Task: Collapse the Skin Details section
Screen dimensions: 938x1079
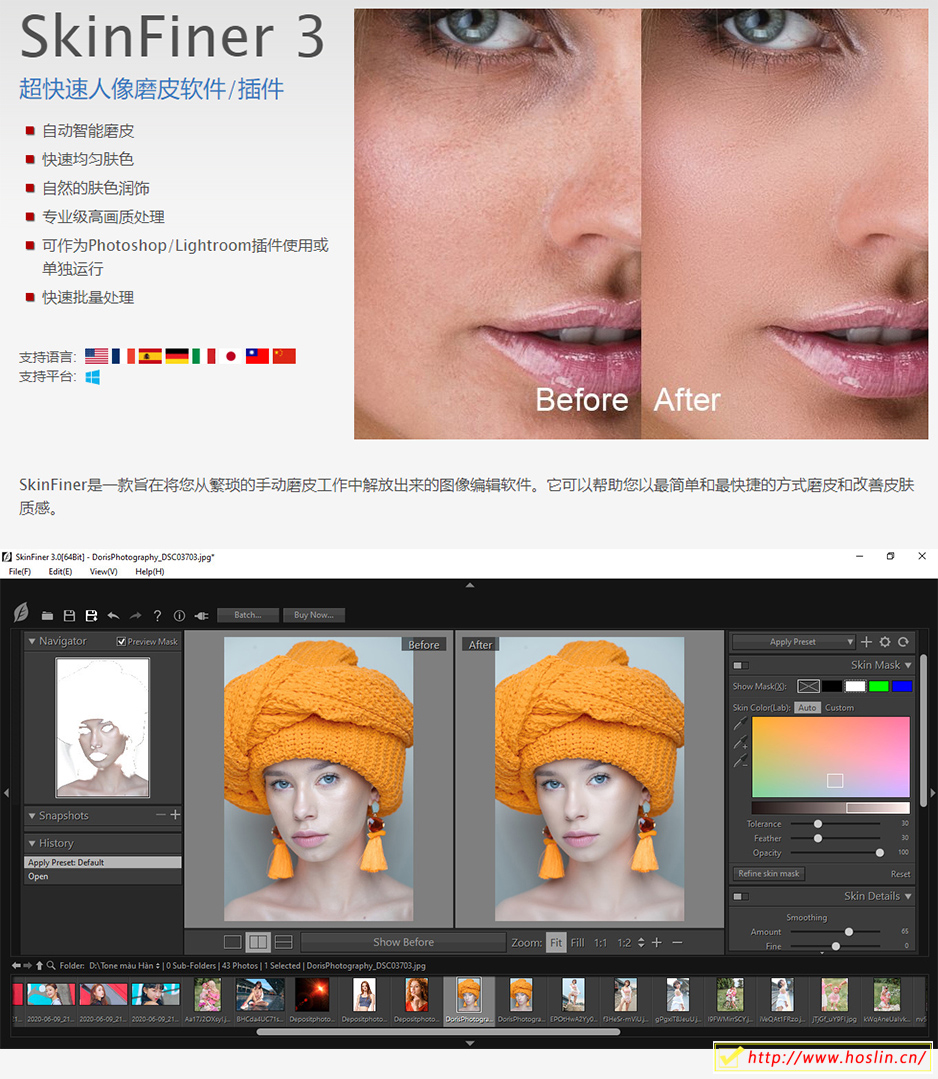Action: point(908,896)
